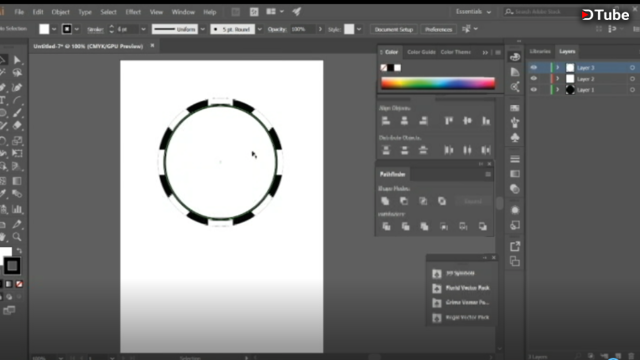This screenshot has height=360, width=640.
Task: Open the stroke weight dropdown
Action: 143,29
